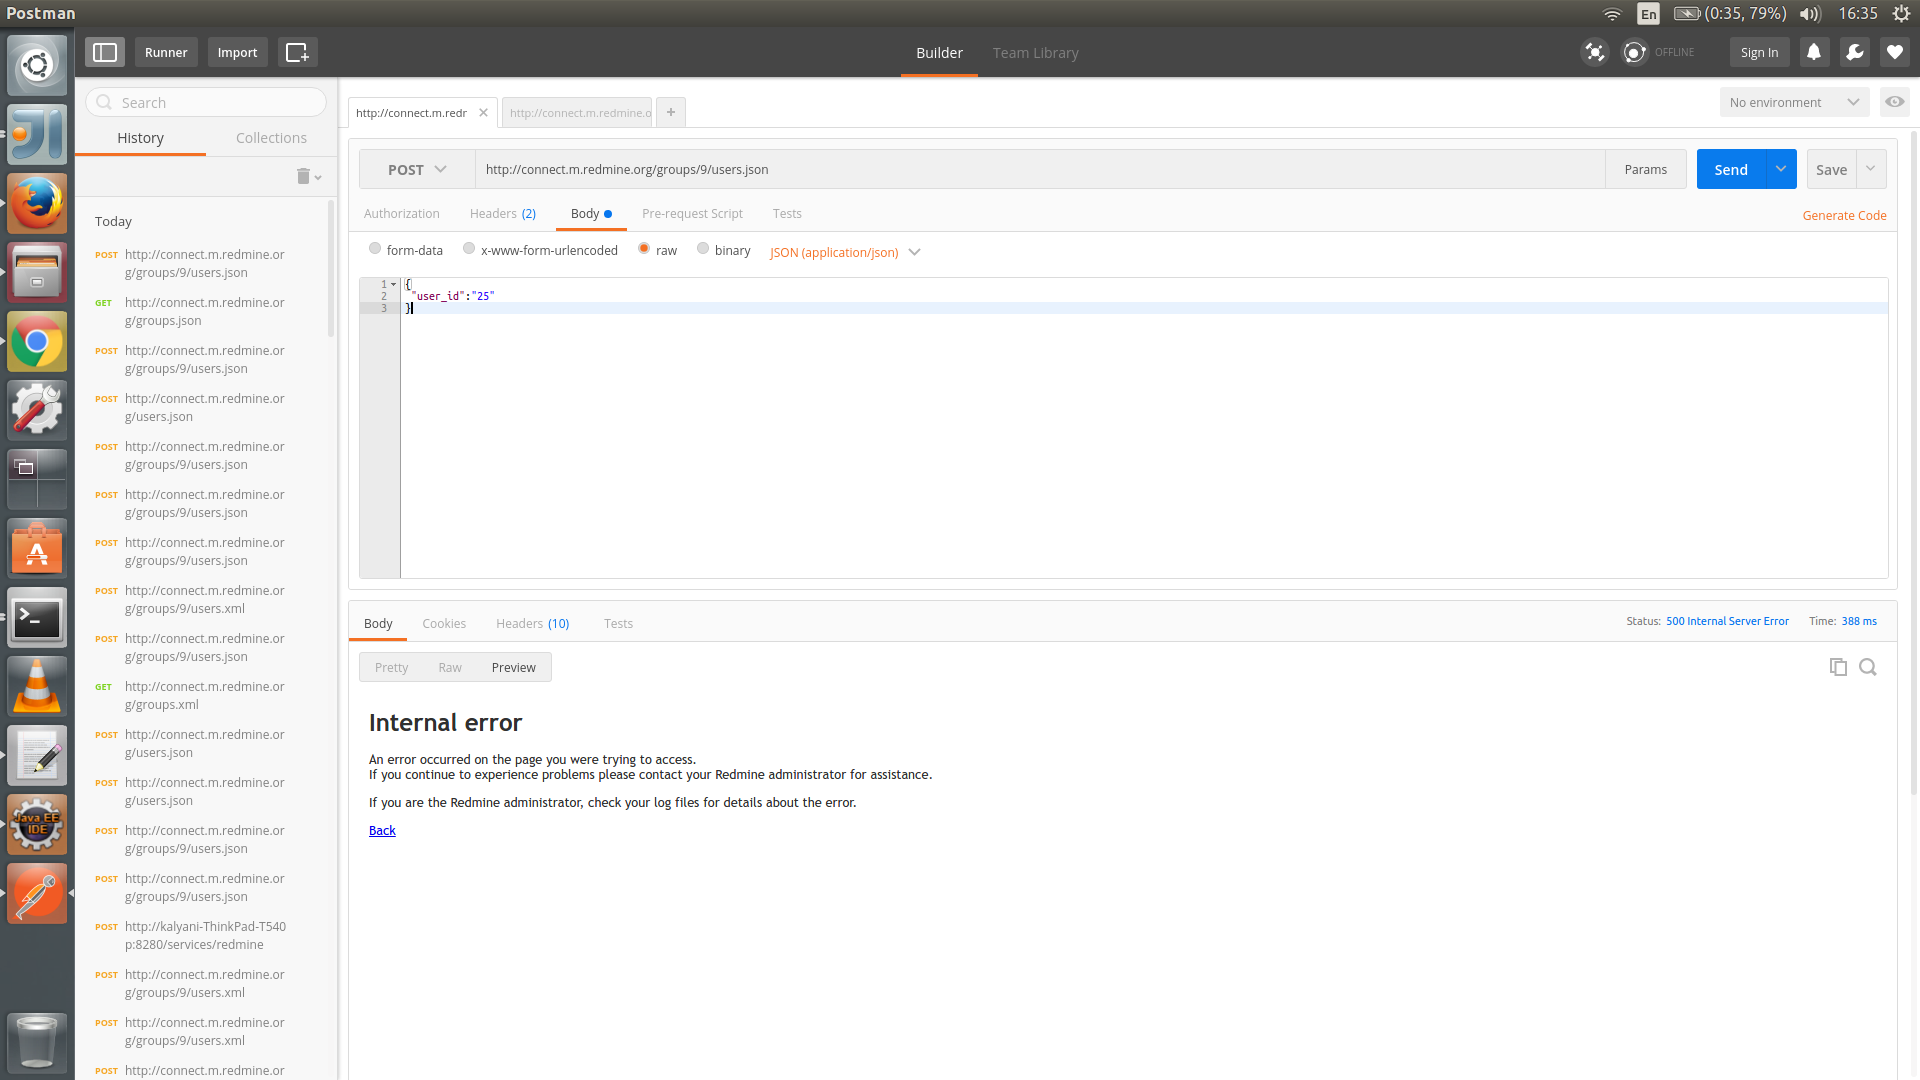Screen dimensions: 1920x1080
Task: Open the GET groups.json history entry
Action: point(204,311)
